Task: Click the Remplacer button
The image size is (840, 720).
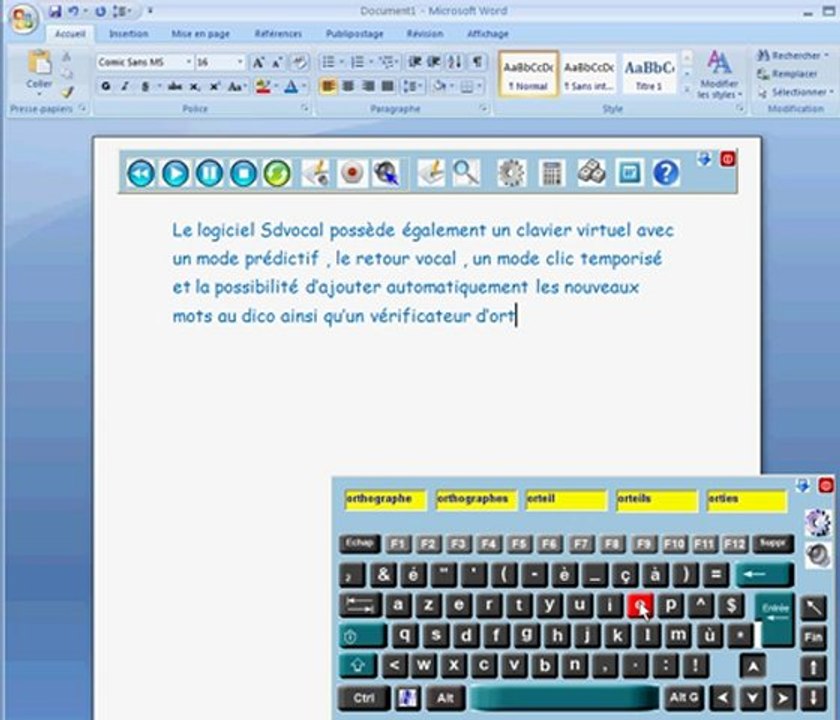Action: point(787,74)
